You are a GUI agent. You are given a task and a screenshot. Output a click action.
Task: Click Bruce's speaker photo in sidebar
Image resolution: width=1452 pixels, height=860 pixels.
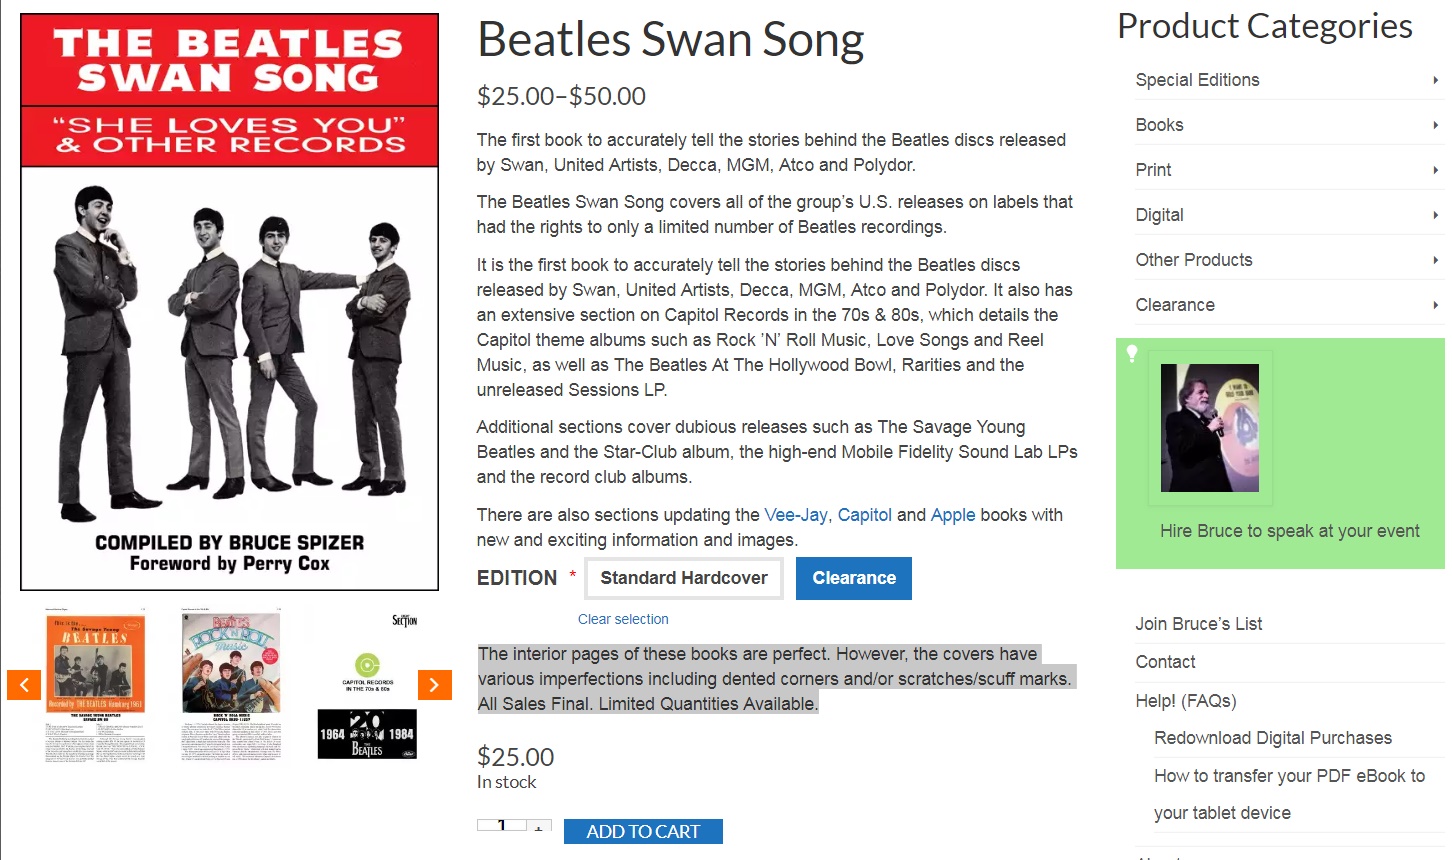click(x=1209, y=428)
